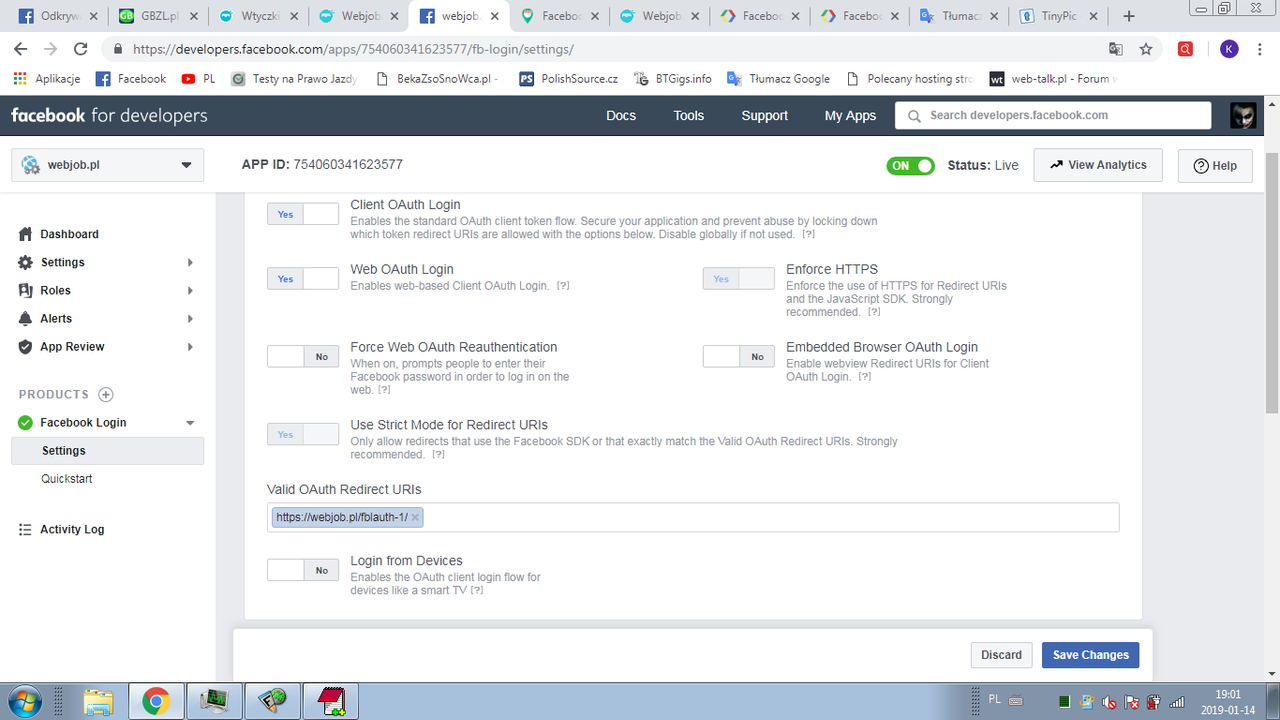Open the Support menu
The height and width of the screenshot is (720, 1280).
pos(765,116)
